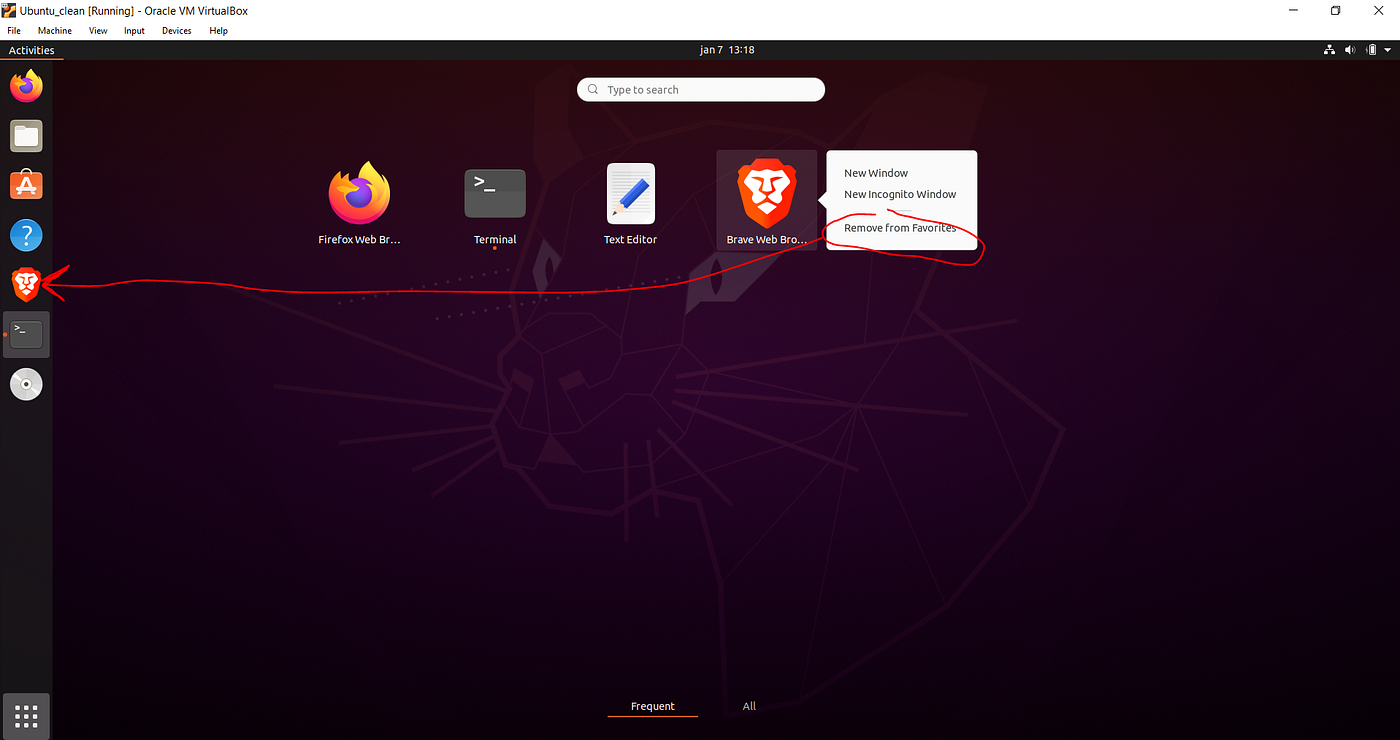Image resolution: width=1400 pixels, height=740 pixels.
Task: Launch Ubuntu Software from the dock
Action: (27, 185)
